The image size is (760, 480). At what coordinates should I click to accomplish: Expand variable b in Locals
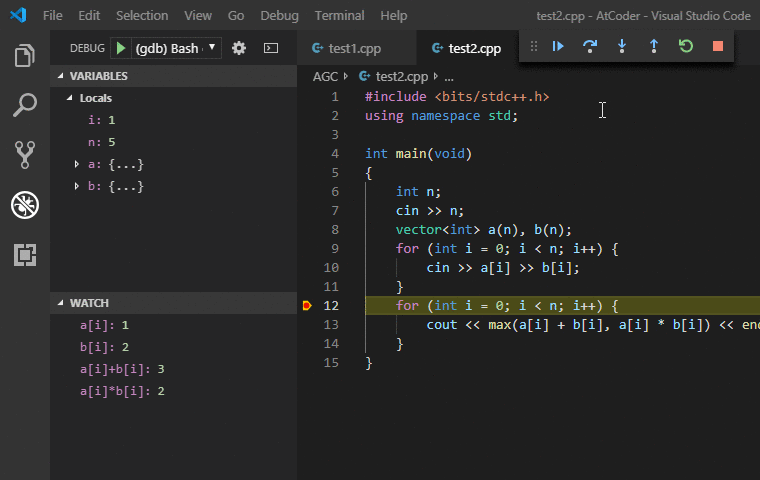pos(78,186)
